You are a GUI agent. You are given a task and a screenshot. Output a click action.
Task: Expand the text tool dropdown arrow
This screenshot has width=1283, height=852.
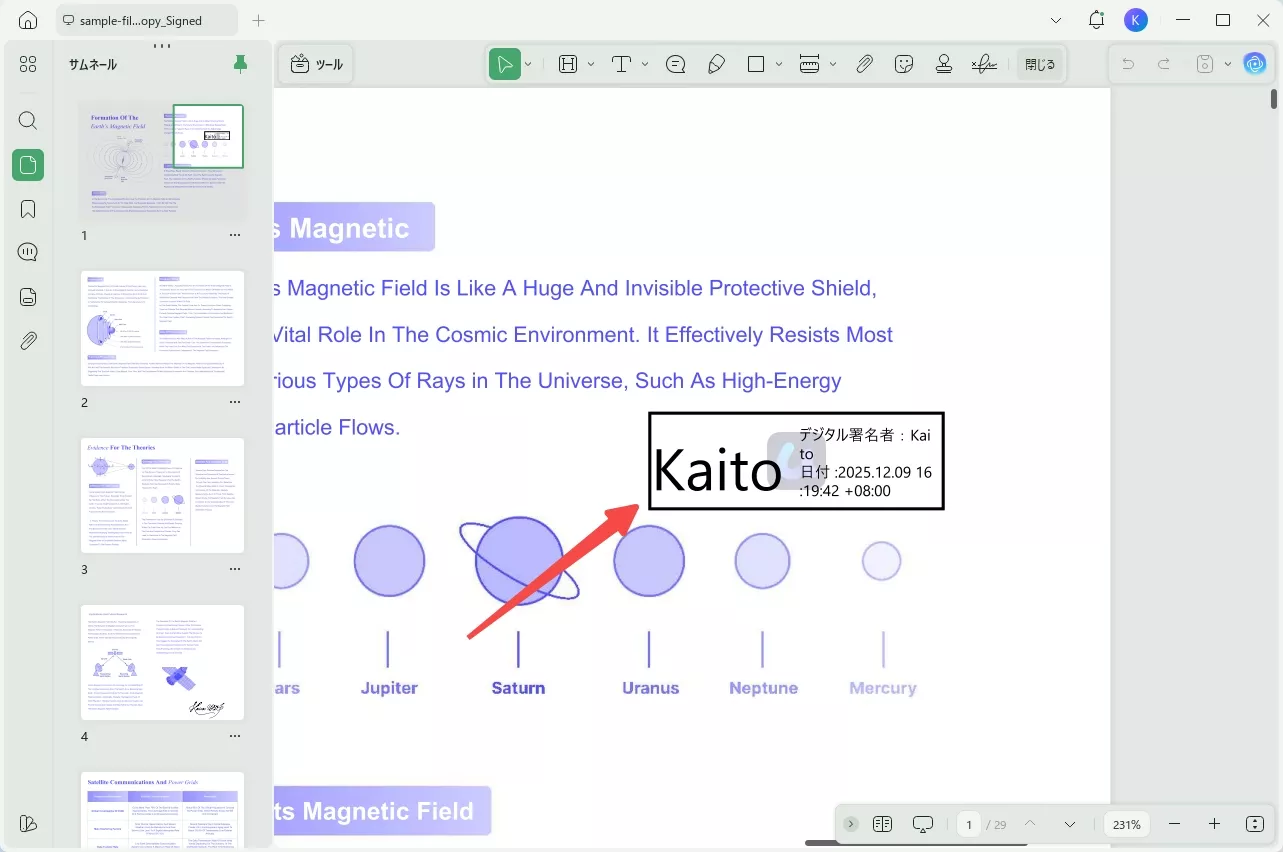click(645, 64)
